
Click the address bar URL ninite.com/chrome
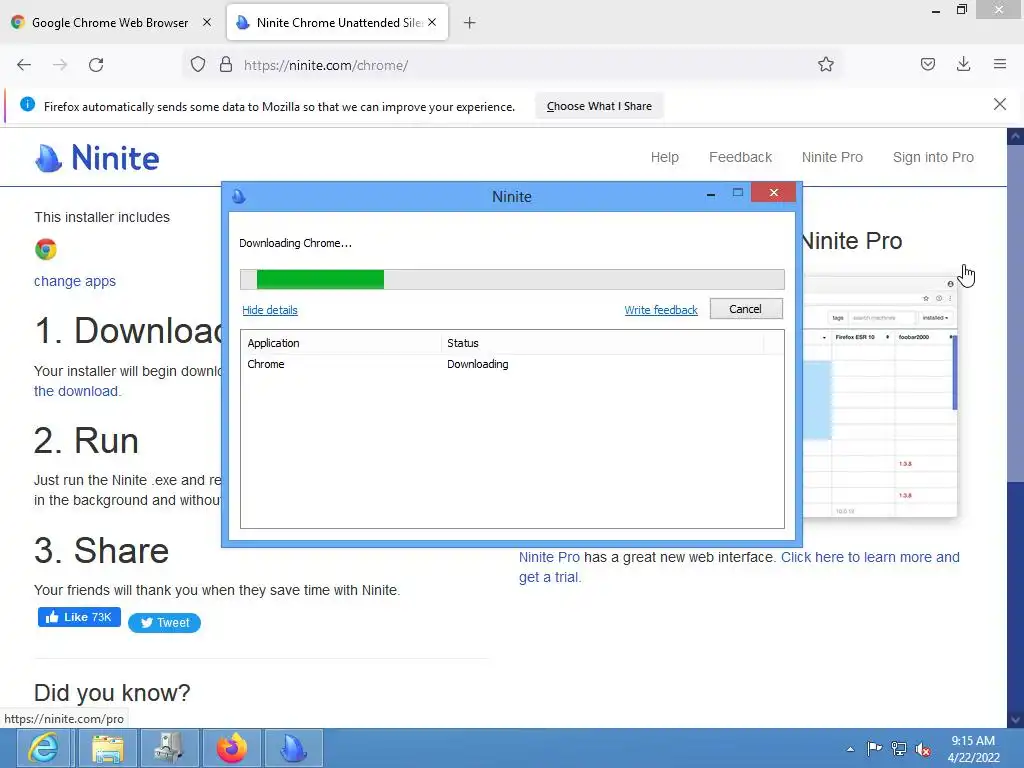pos(326,65)
